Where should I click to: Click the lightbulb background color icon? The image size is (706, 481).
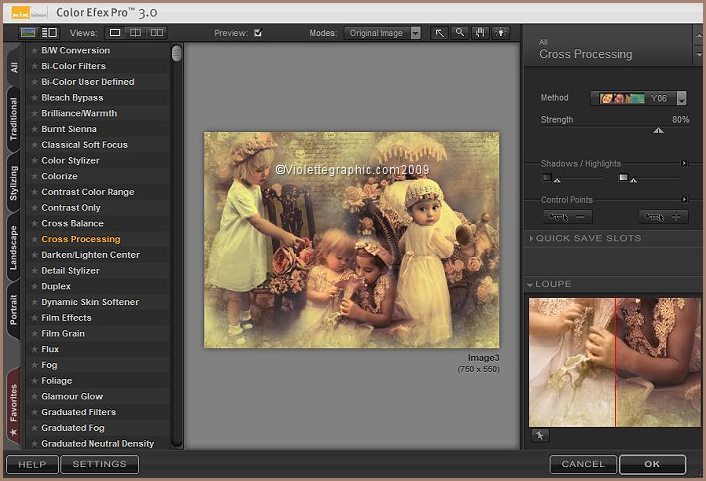pyautogui.click(x=500, y=33)
